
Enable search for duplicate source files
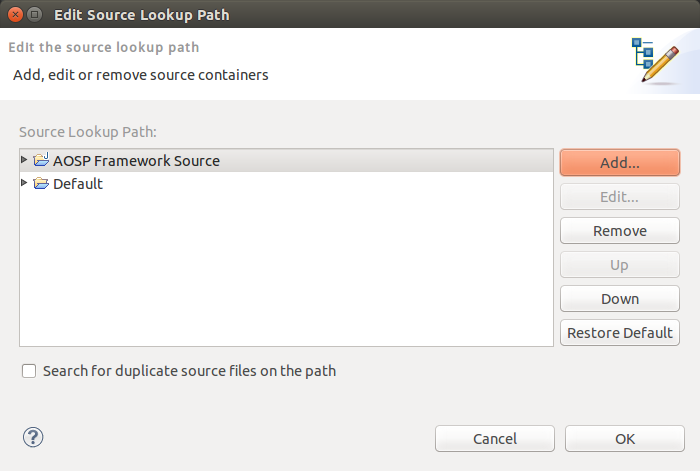click(x=29, y=371)
